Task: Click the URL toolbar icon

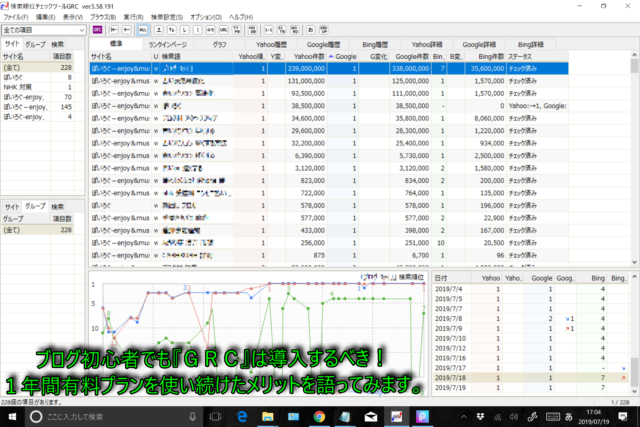Action: point(223,30)
